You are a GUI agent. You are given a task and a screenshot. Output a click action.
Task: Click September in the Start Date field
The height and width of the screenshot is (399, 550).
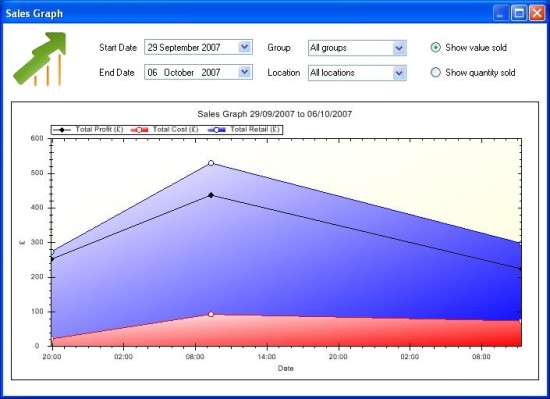pos(179,47)
